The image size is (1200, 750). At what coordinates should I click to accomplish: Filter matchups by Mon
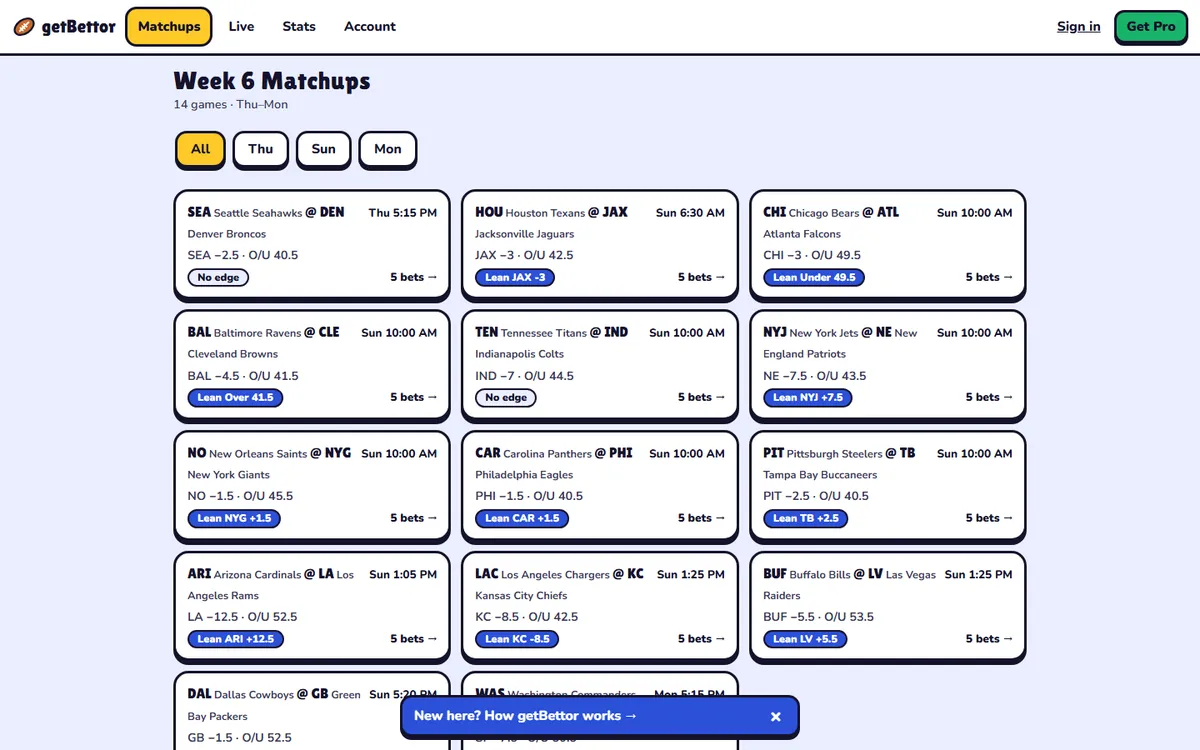pos(388,149)
